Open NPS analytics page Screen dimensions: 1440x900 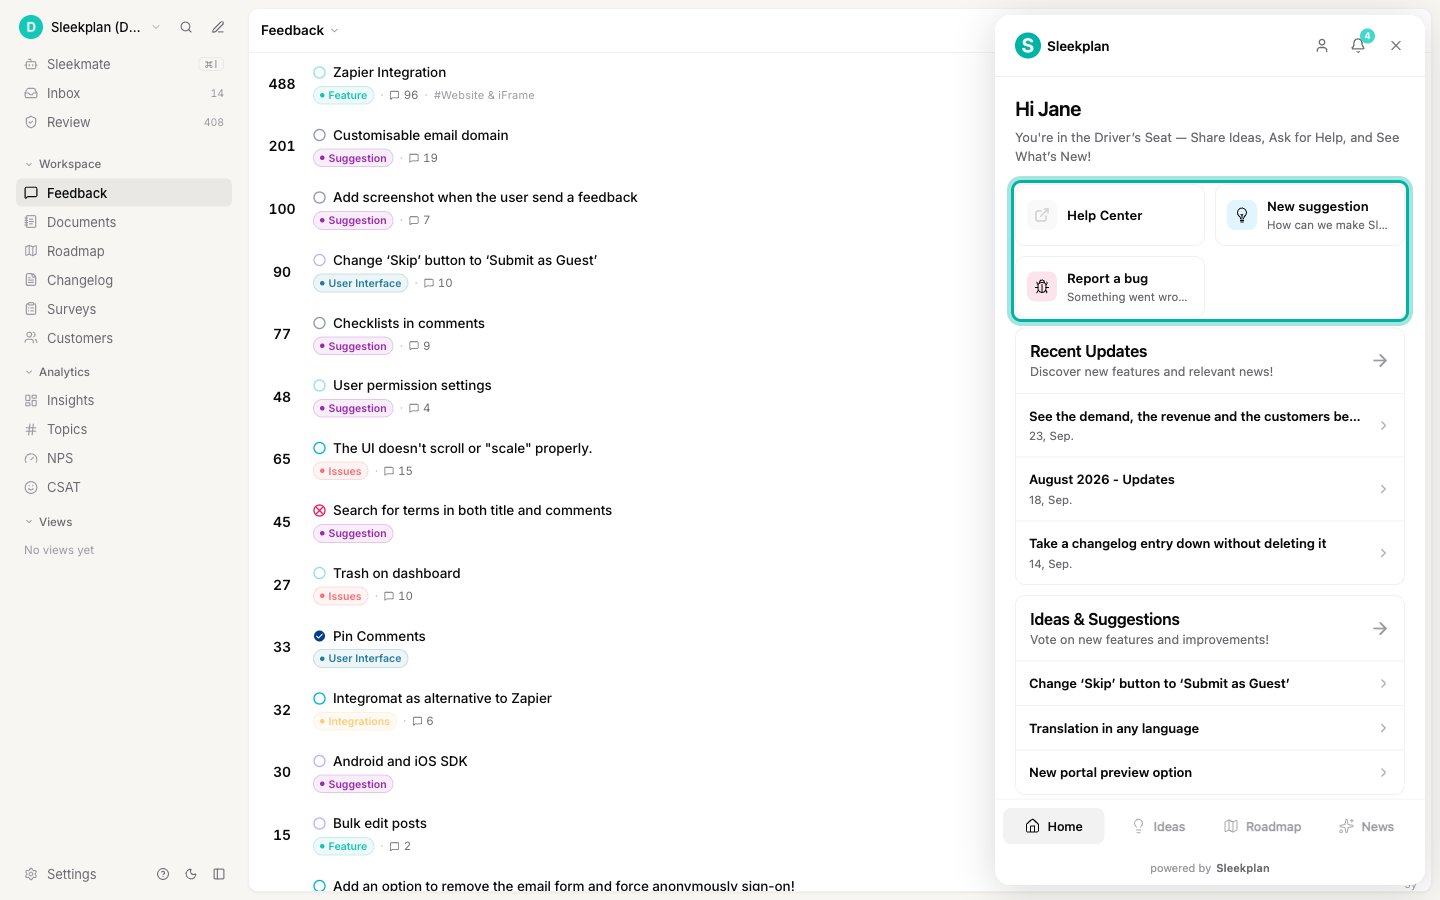click(x=124, y=458)
